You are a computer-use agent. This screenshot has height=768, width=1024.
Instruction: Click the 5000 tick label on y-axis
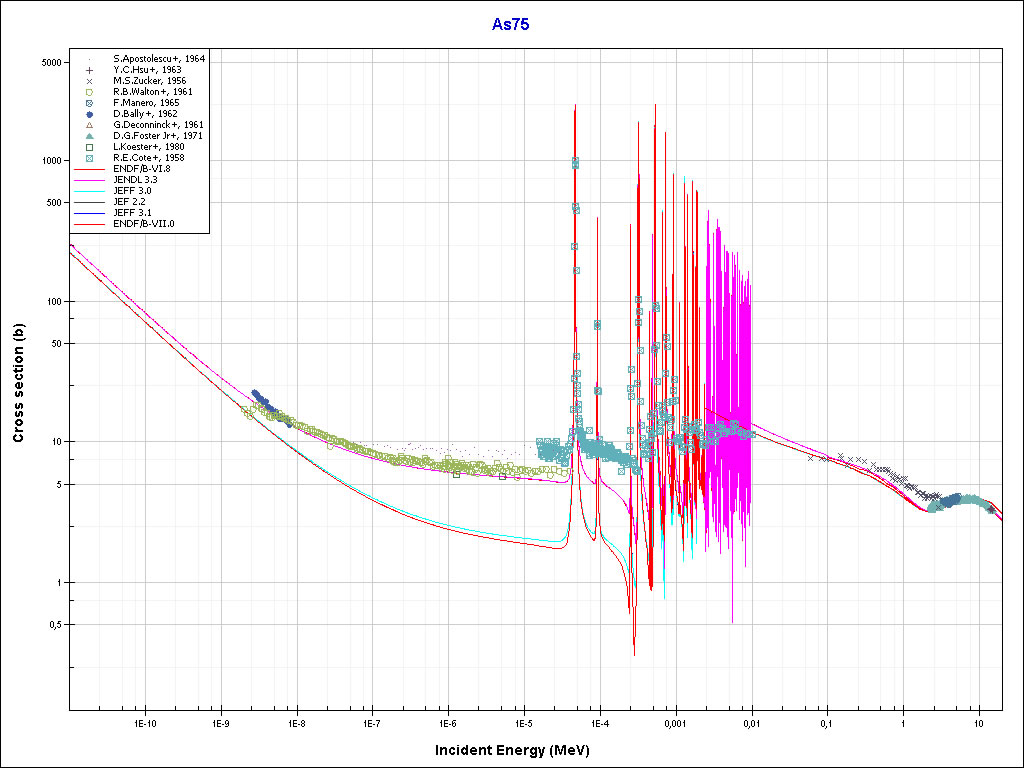[x=52, y=62]
